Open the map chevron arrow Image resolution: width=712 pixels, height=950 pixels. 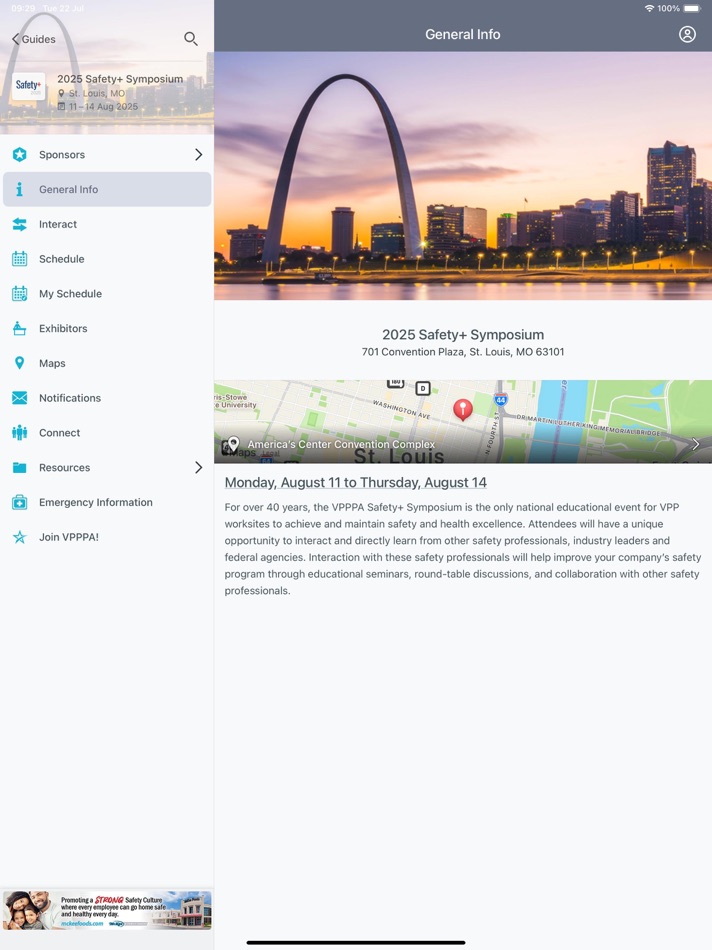pyautogui.click(x=696, y=444)
